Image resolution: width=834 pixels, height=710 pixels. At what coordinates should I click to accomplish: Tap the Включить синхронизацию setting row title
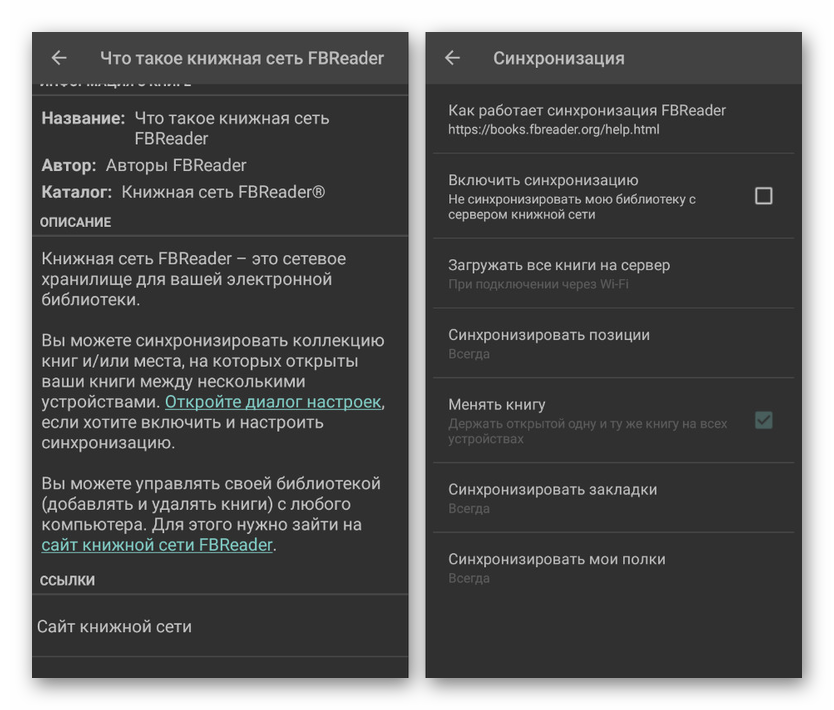point(543,180)
